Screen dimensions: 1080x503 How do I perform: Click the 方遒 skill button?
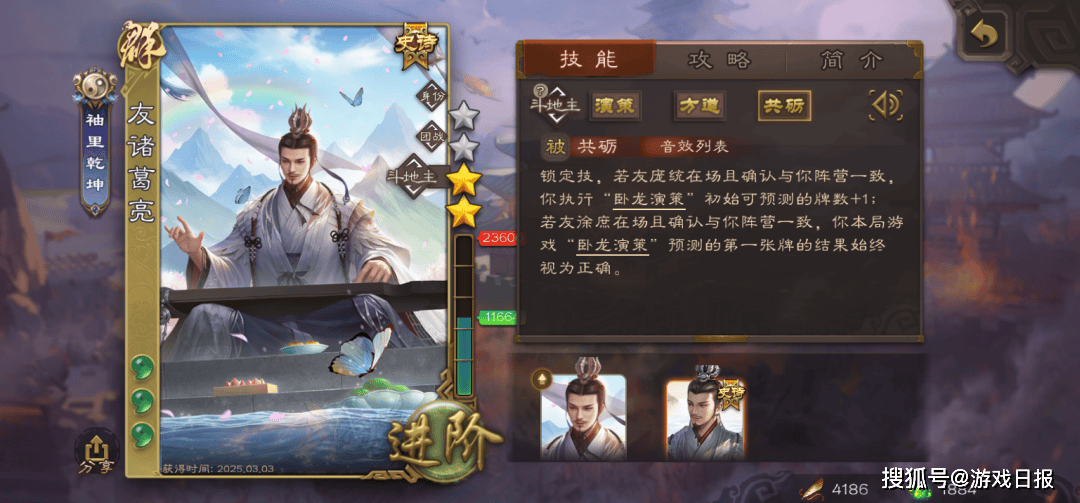pyautogui.click(x=699, y=106)
